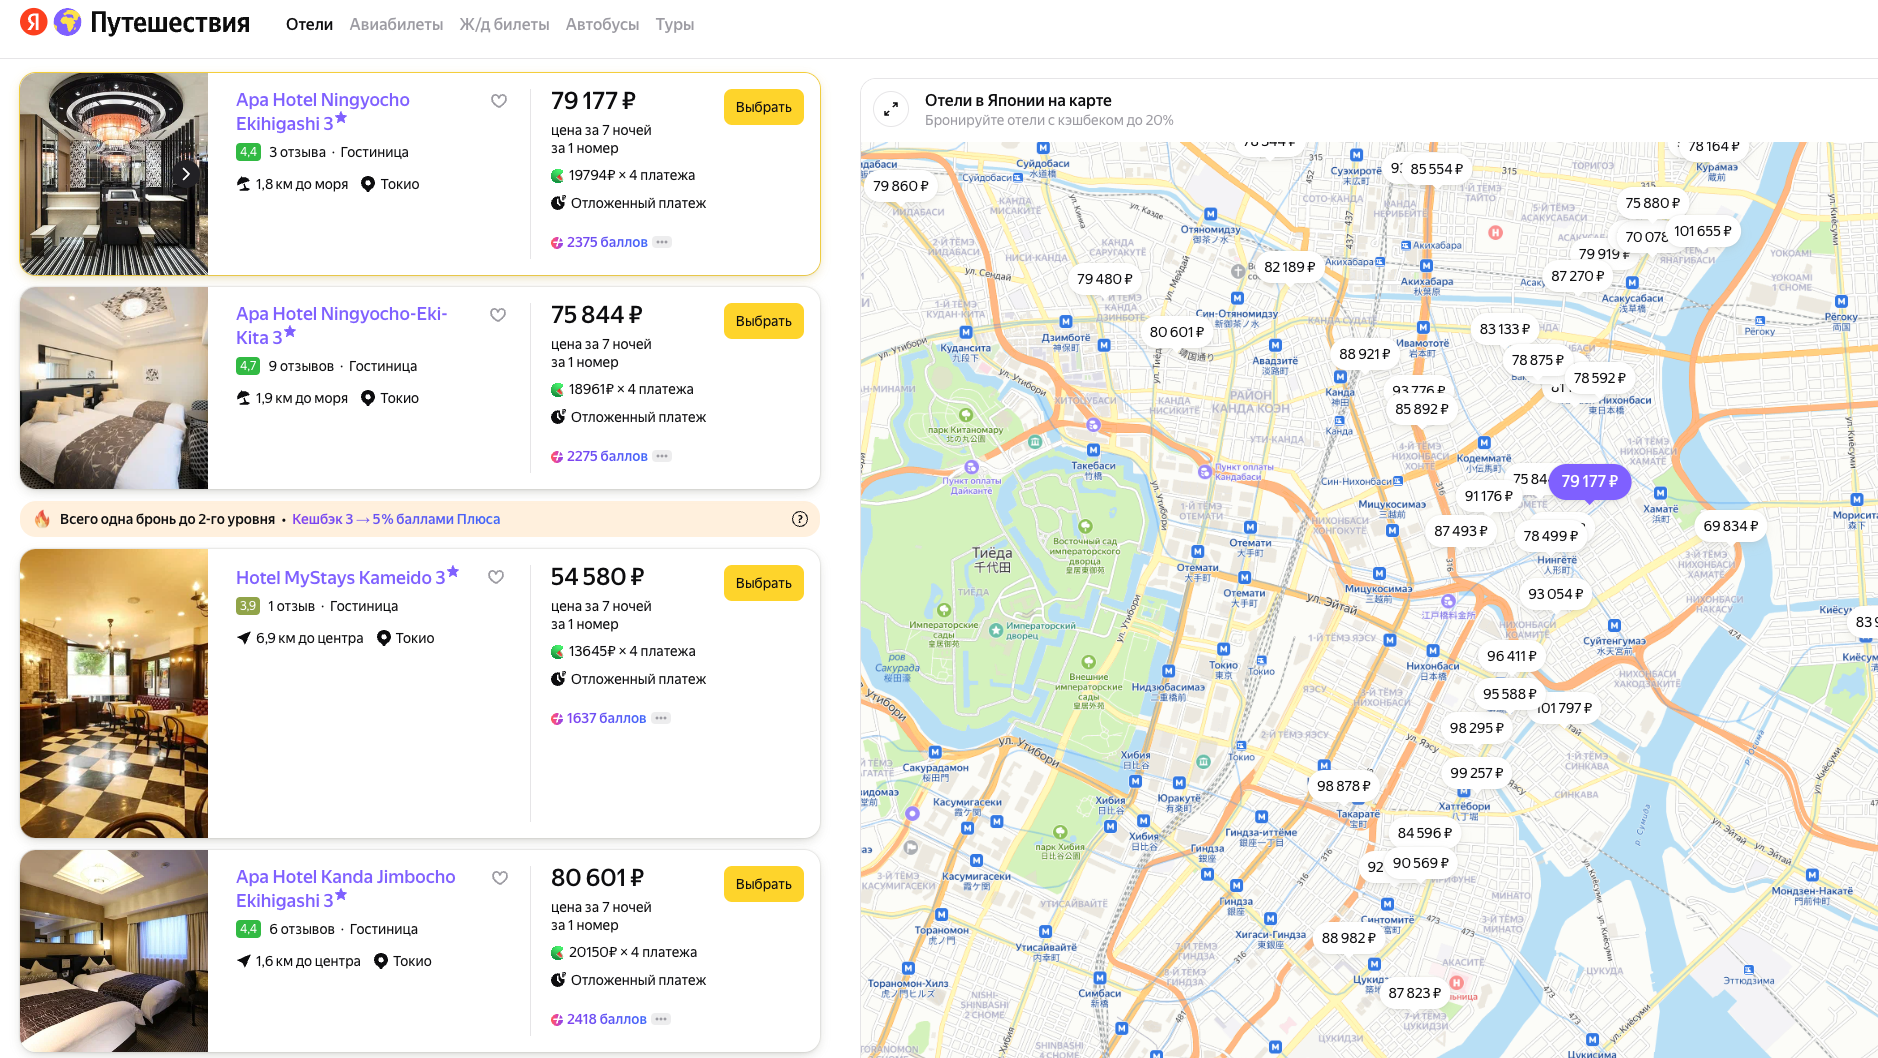The width and height of the screenshot is (1878, 1058).
Task: Select the 69 834 ₽ map price marker
Action: pos(1730,526)
